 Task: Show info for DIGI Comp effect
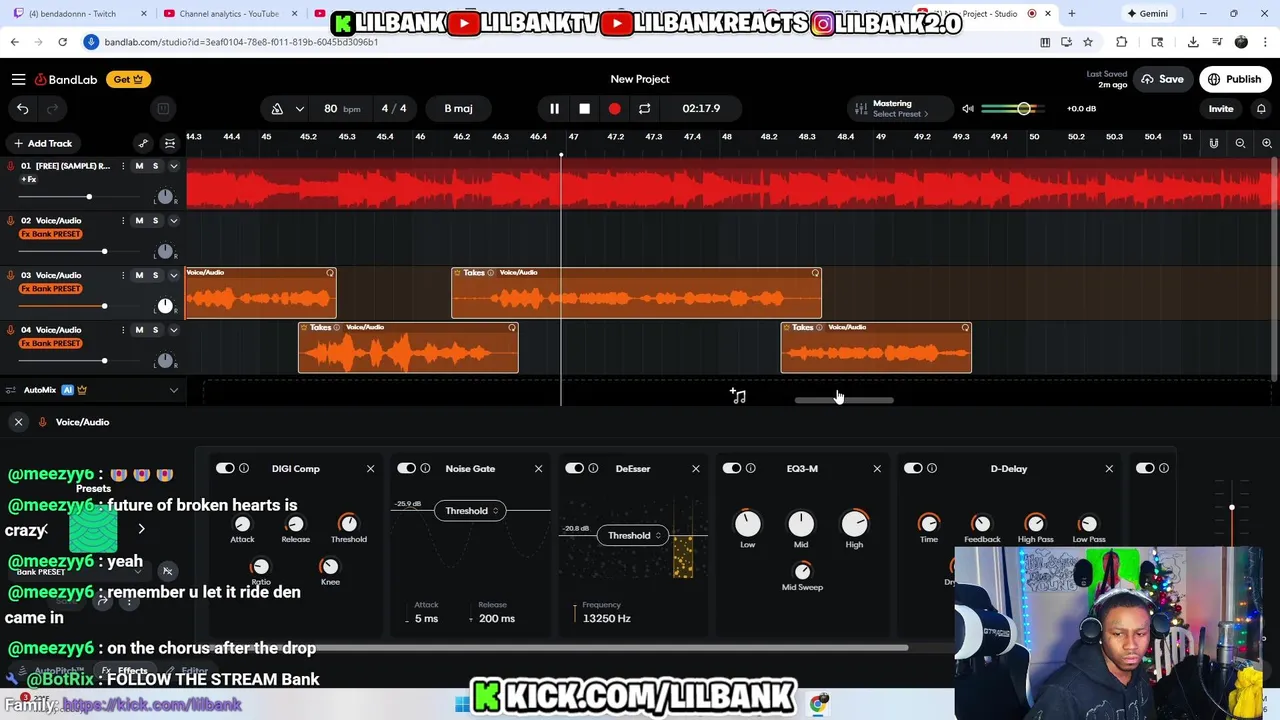pos(244,468)
